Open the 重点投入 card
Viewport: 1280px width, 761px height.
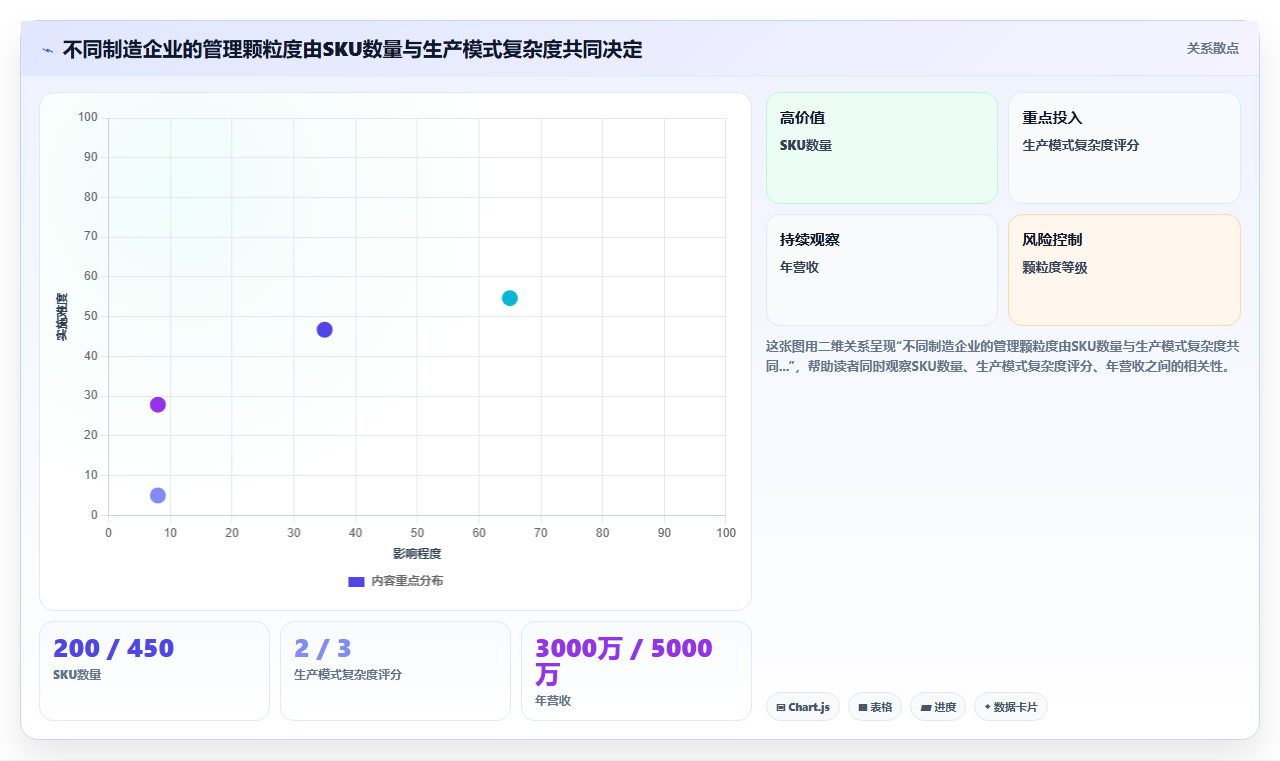pyautogui.click(x=1124, y=148)
